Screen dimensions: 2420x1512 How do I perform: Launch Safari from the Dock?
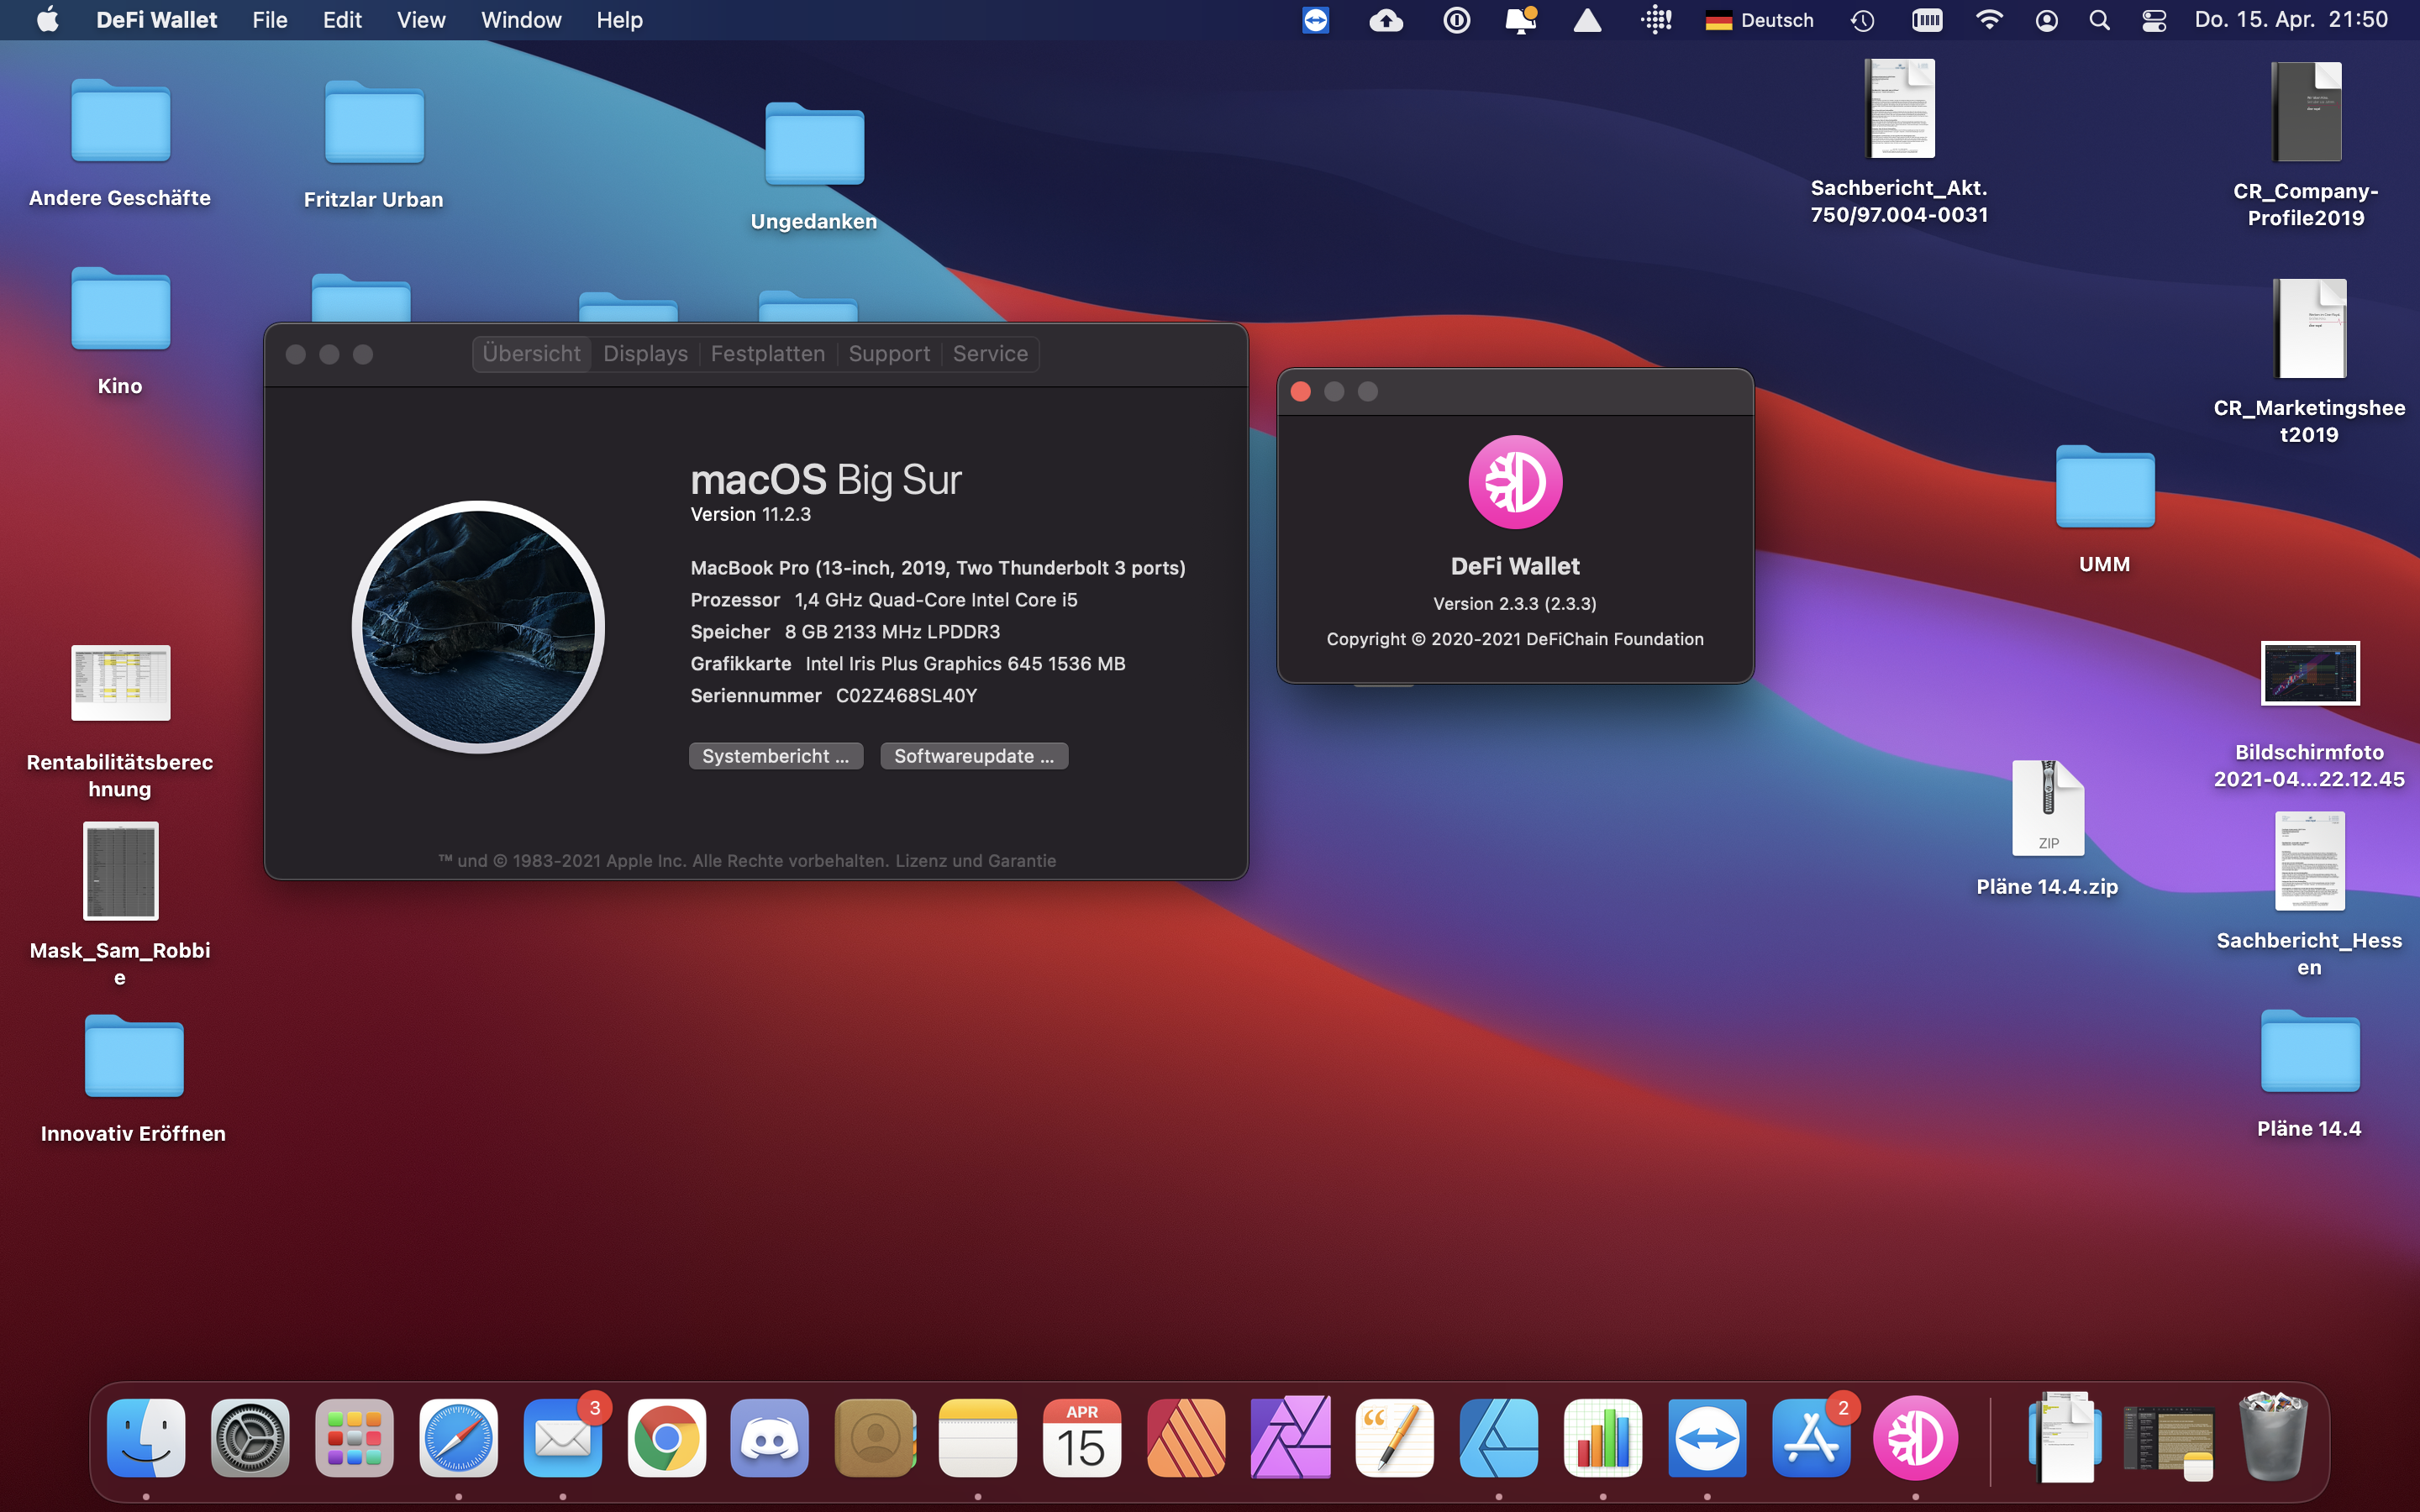(459, 1438)
